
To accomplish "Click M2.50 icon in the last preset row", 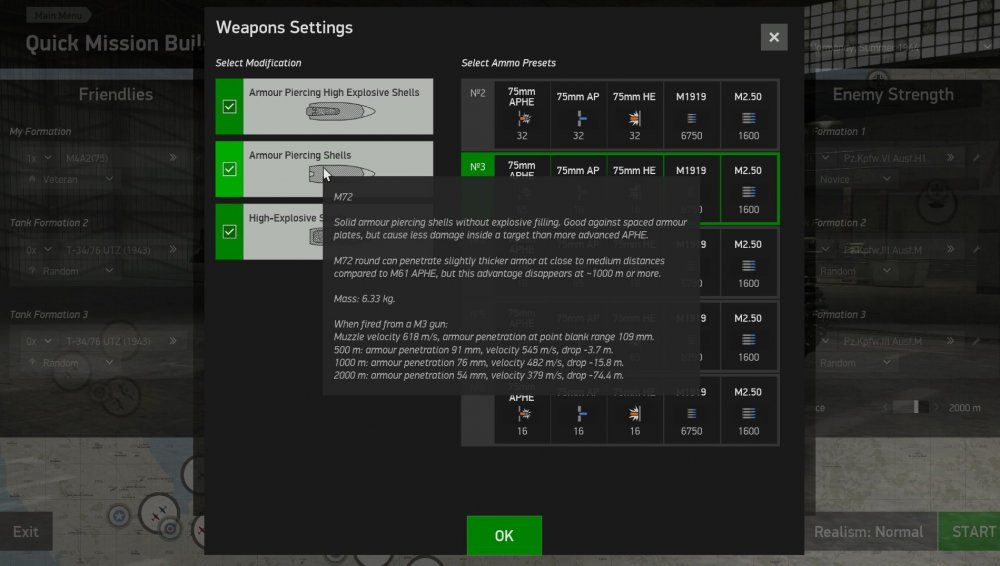I will [749, 413].
